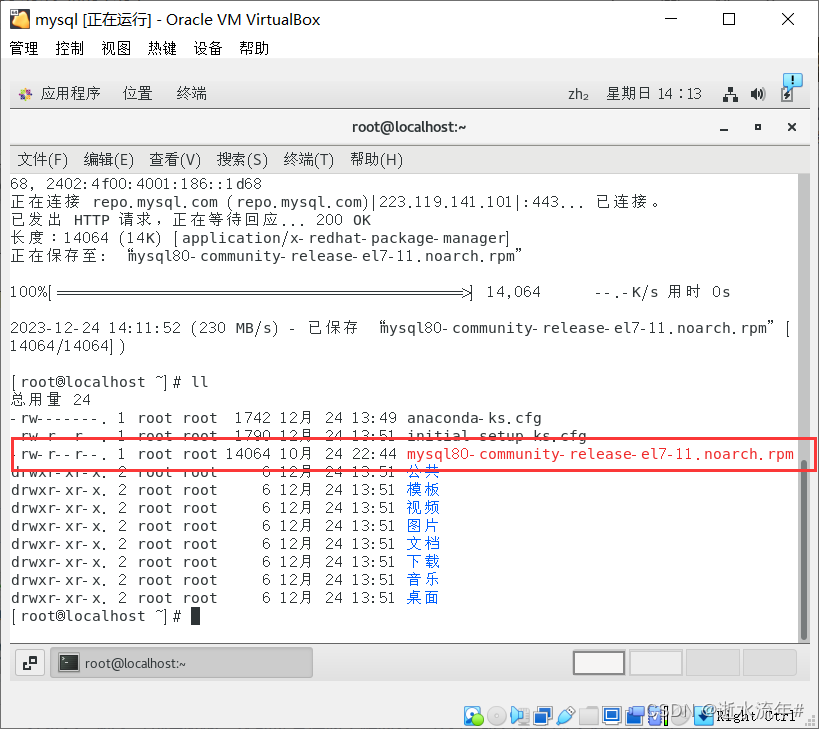Launch 终端 from the top panel
The width and height of the screenshot is (819, 729).
pyautogui.click(x=191, y=93)
